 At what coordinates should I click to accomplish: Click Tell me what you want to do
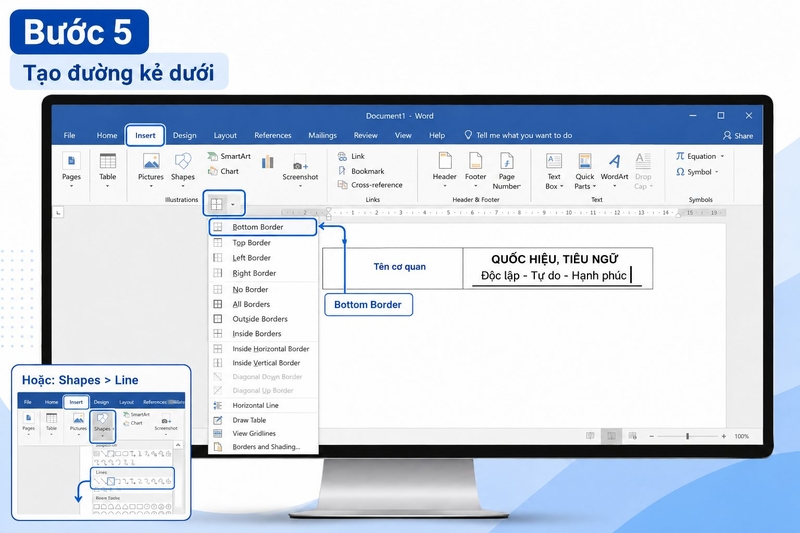(x=518, y=135)
